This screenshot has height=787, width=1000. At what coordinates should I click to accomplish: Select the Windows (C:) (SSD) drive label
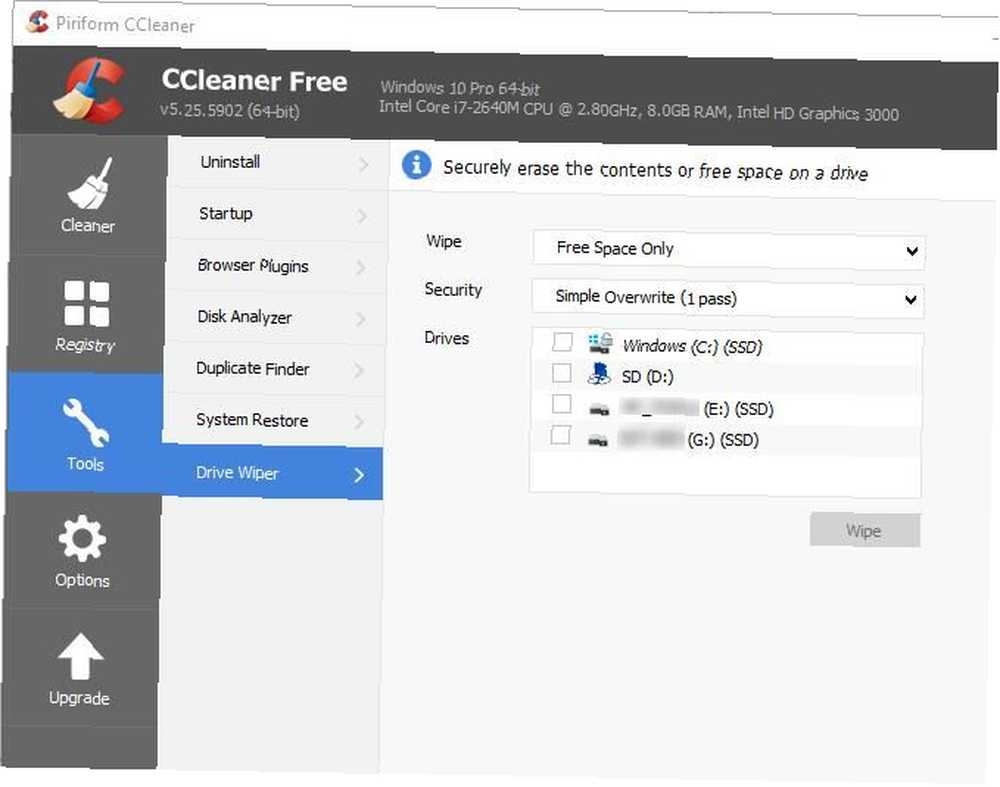point(693,346)
